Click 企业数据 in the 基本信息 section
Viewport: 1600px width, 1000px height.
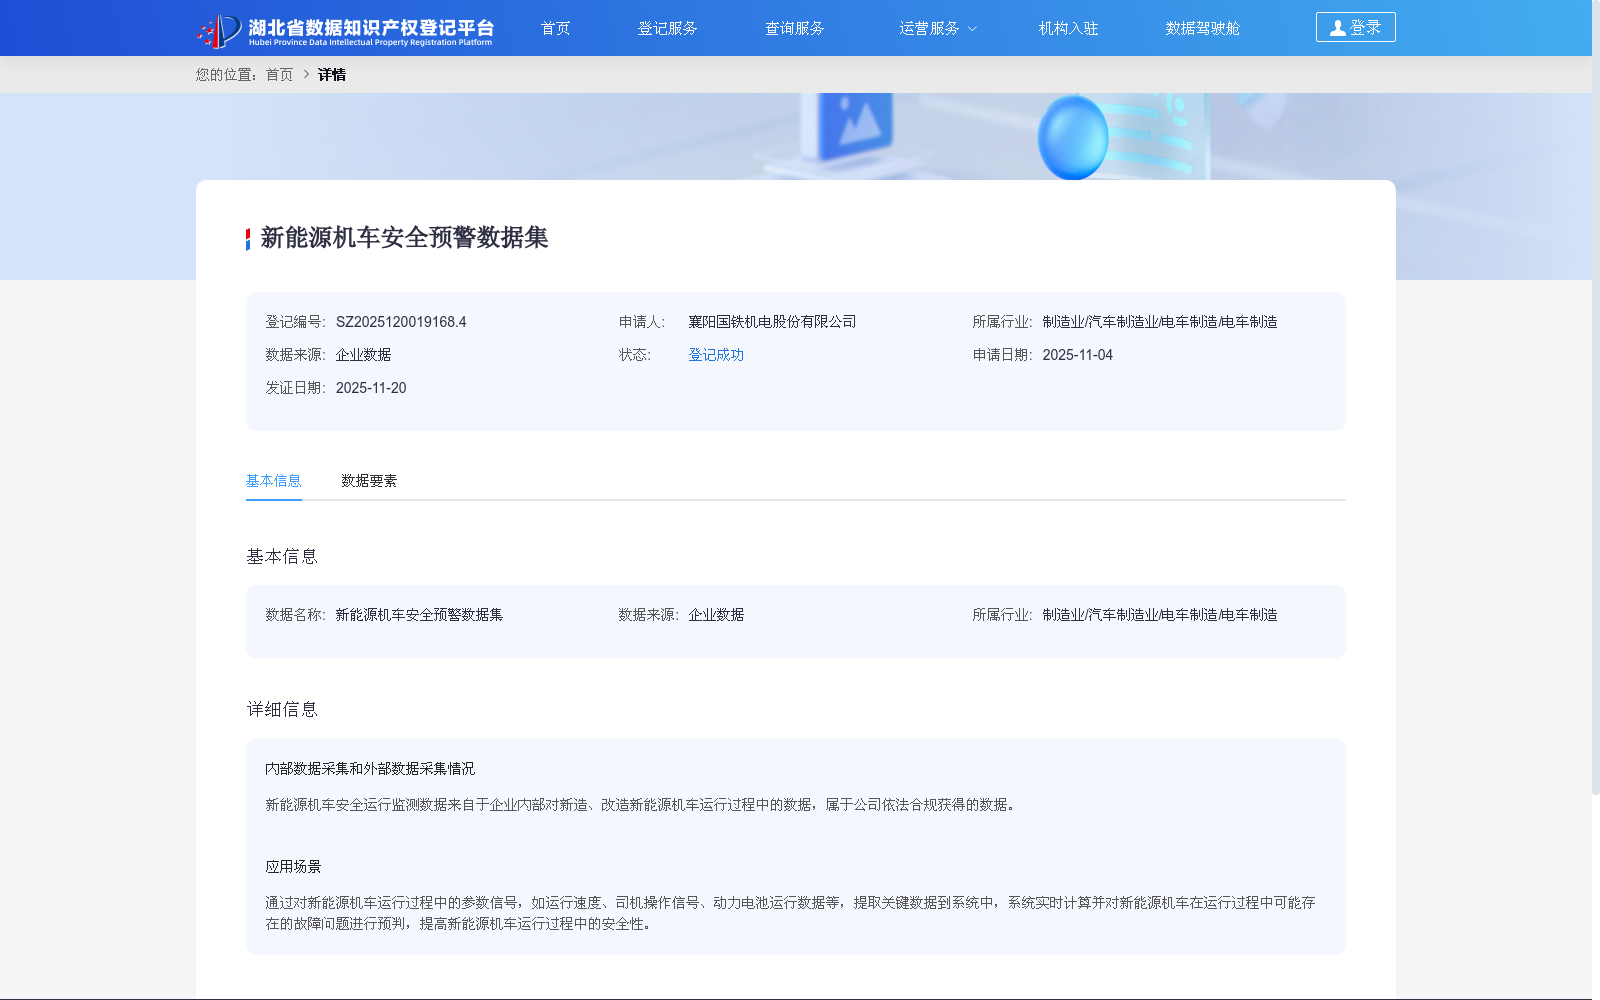[716, 615]
